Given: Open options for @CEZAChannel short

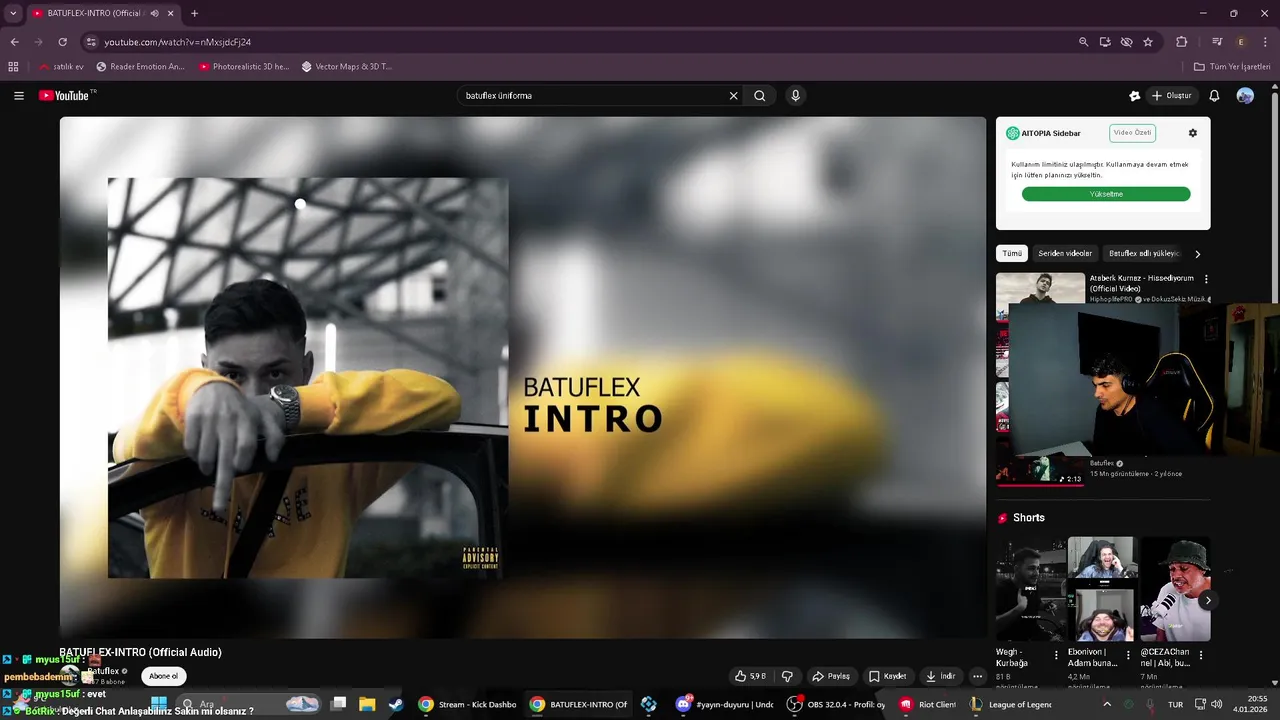Looking at the screenshot, I should pos(1201,656).
